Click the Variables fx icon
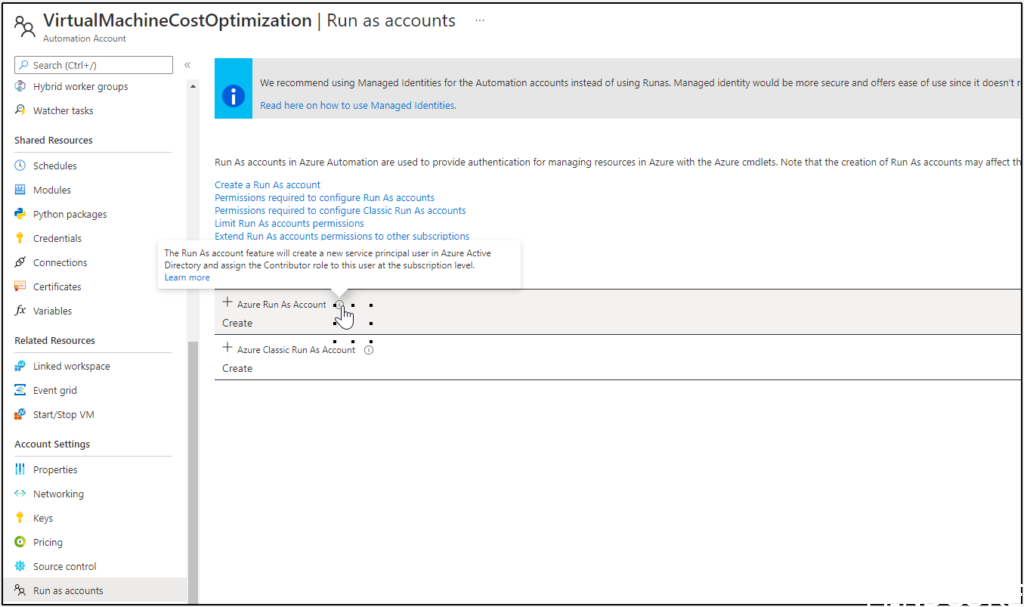The height and width of the screenshot is (607, 1024). pos(20,311)
